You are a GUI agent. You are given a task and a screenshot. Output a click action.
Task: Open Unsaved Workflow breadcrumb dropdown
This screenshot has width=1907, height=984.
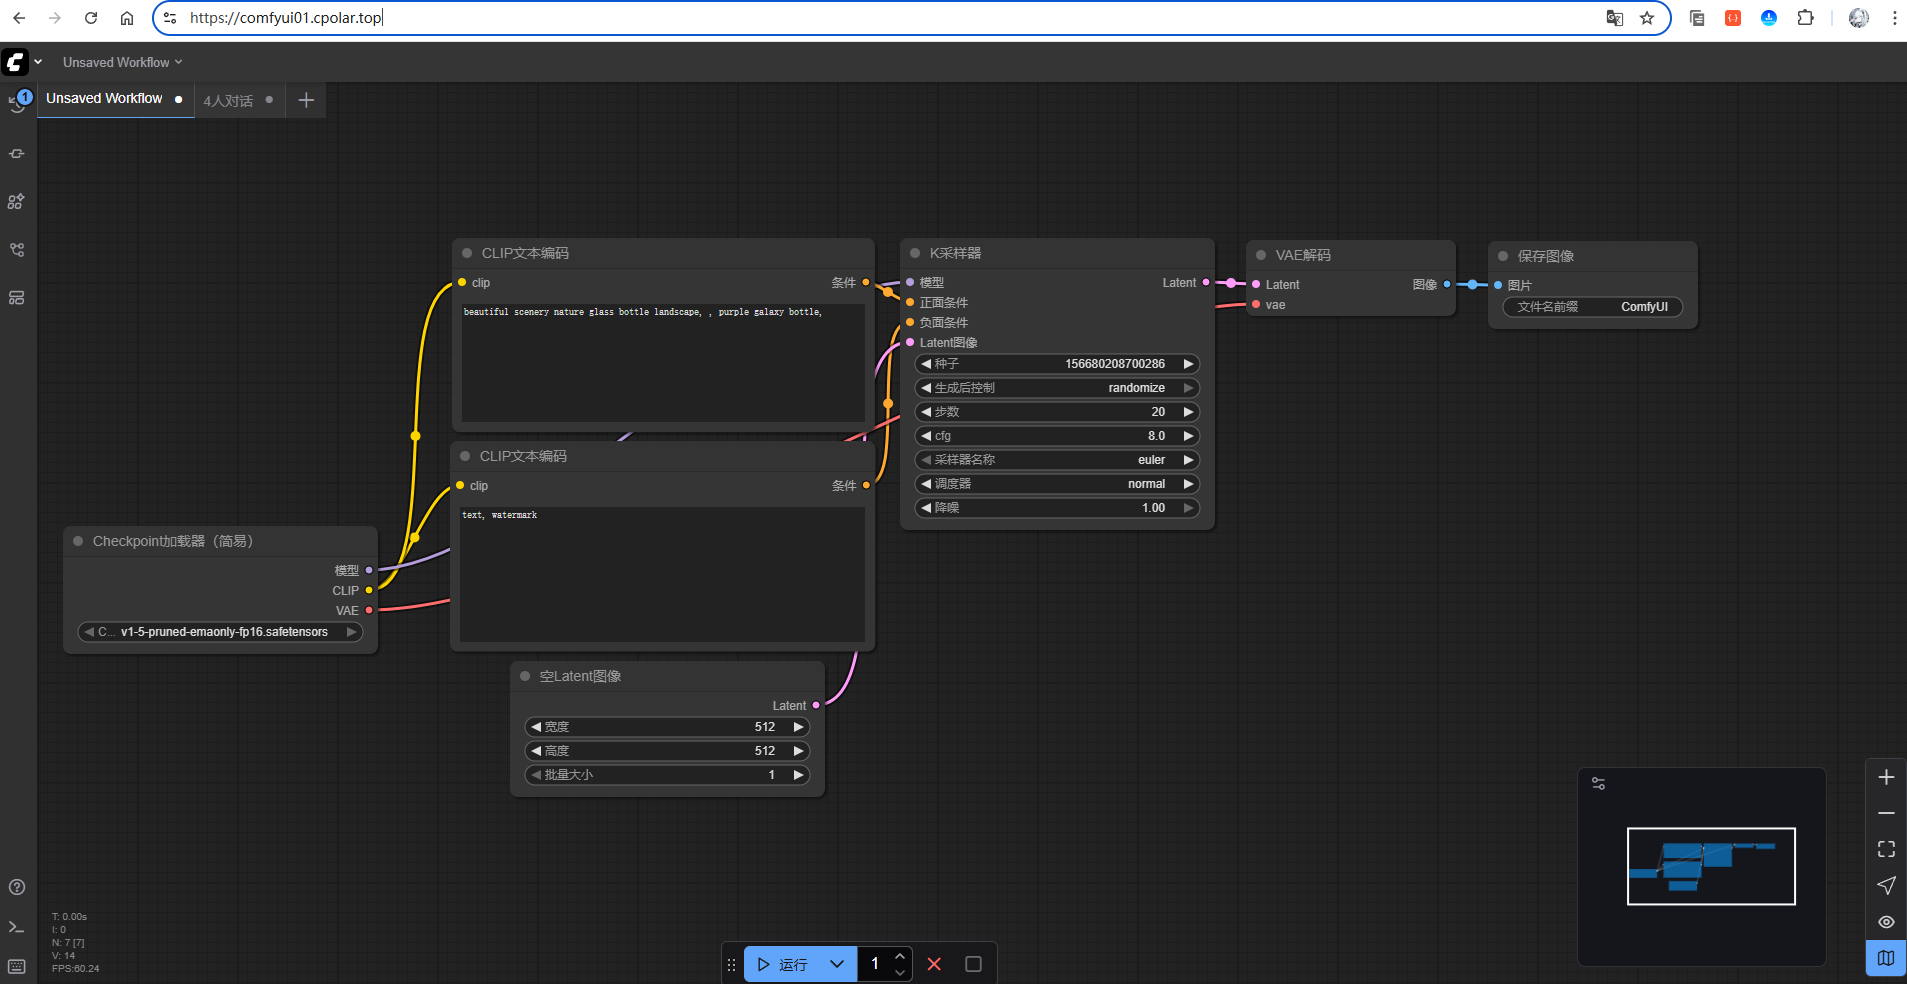[123, 62]
